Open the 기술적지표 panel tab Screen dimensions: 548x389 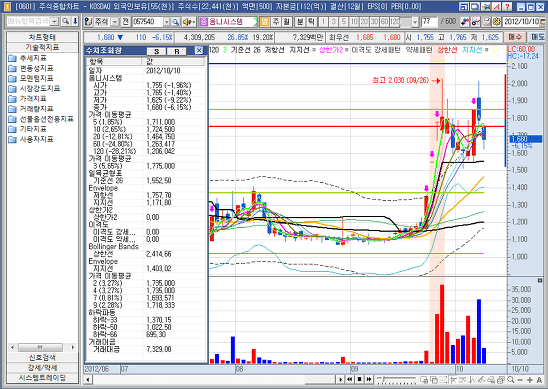click(x=42, y=47)
